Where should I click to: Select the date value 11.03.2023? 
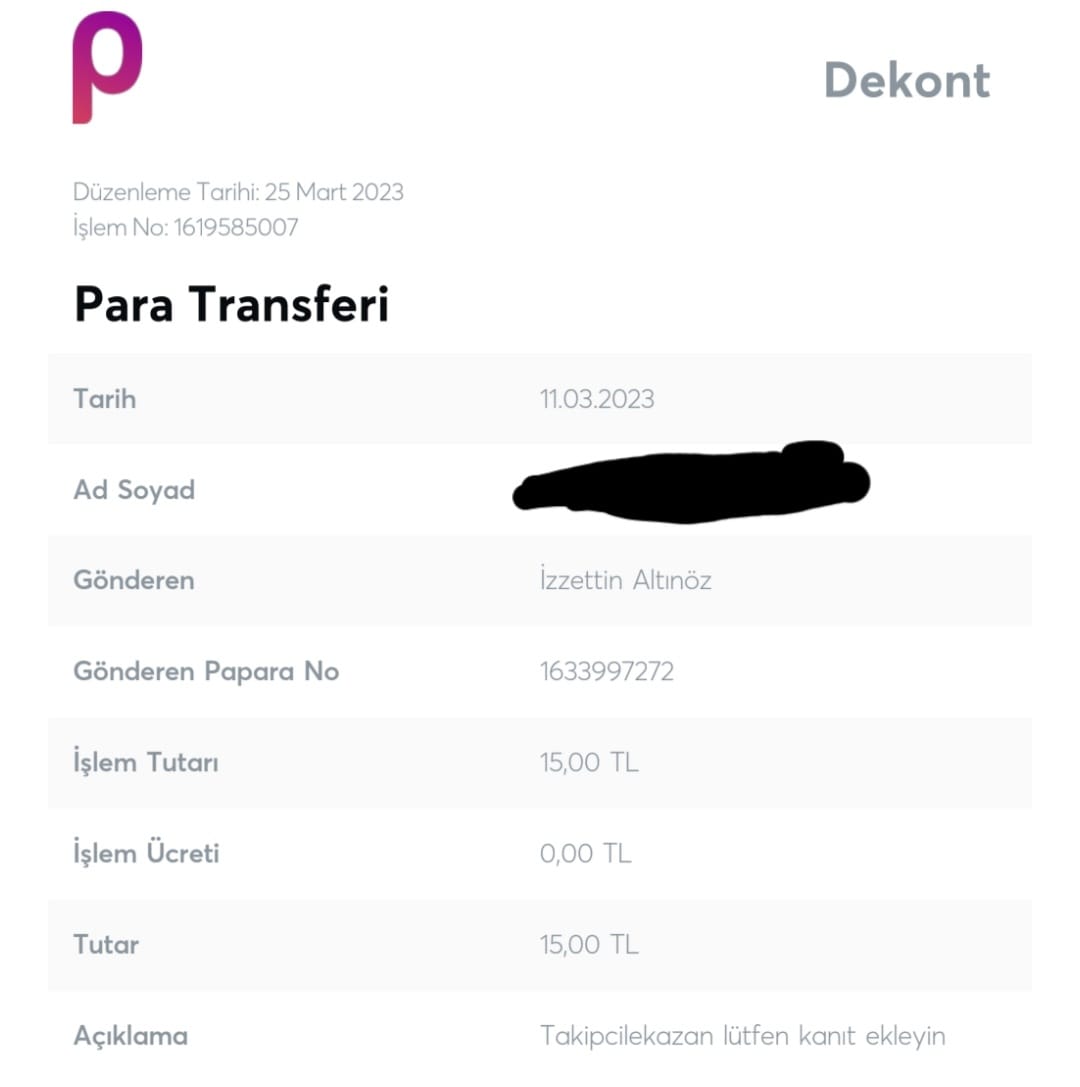pos(597,399)
